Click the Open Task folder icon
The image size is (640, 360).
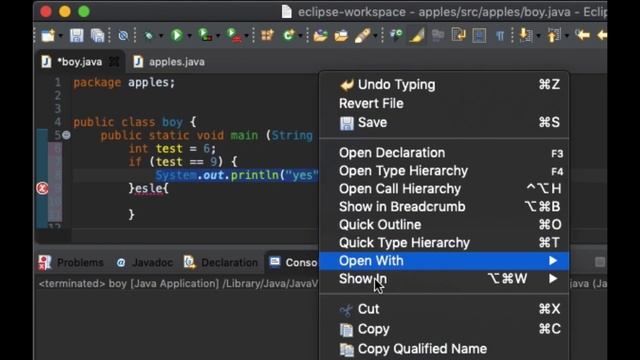(x=341, y=36)
